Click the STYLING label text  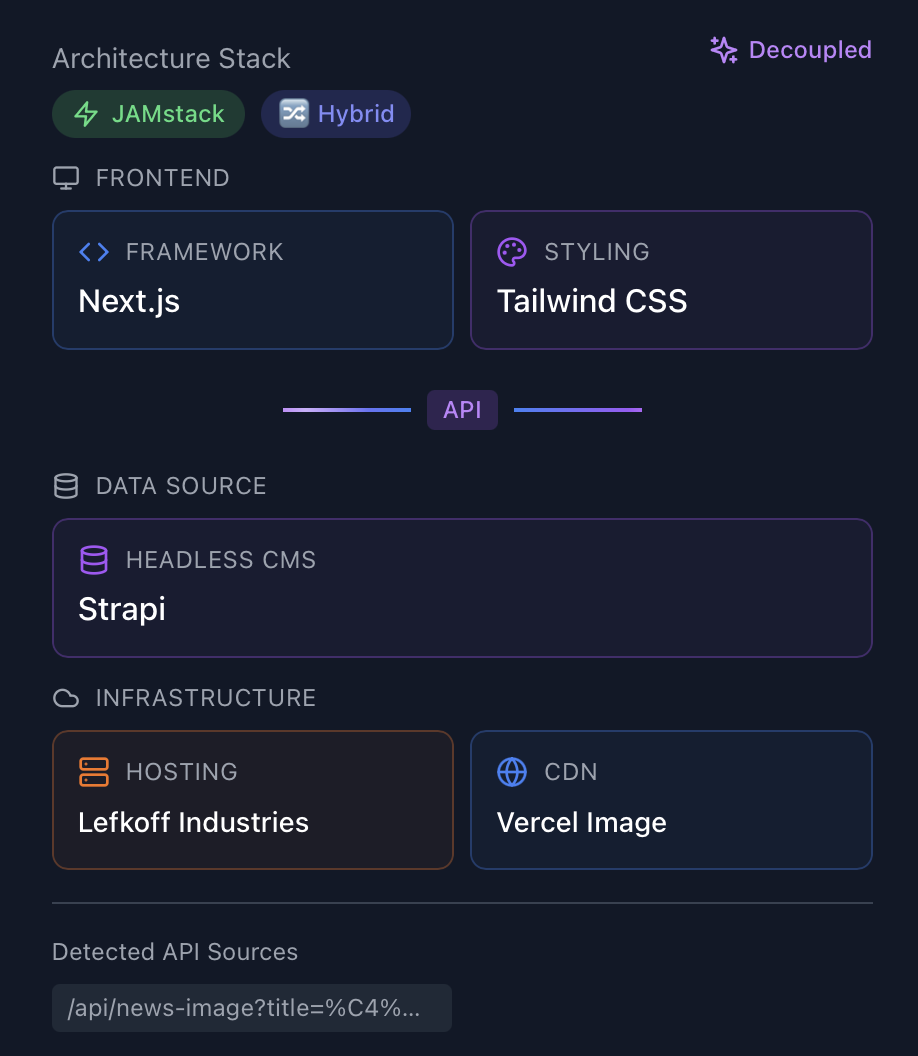click(597, 252)
